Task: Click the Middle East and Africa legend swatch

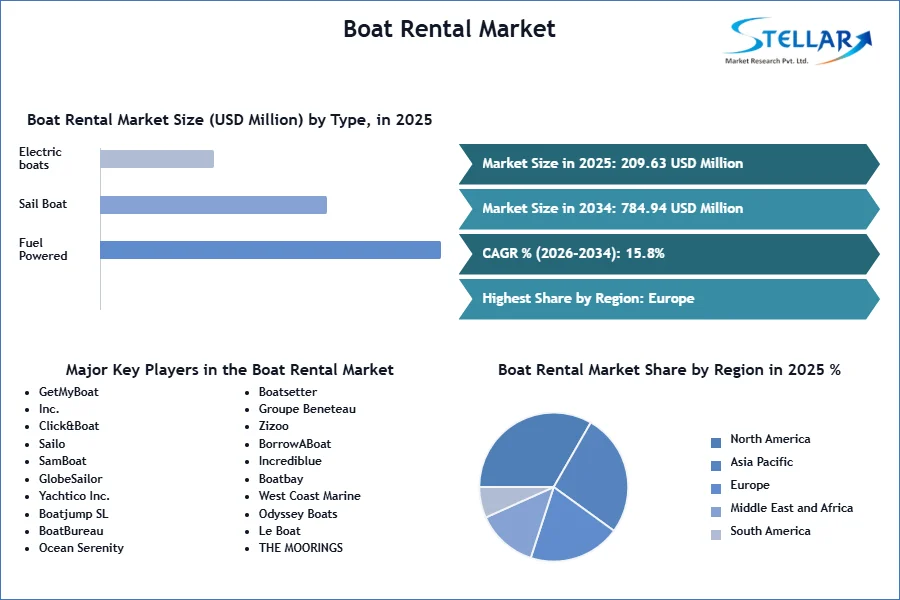Action: pyautogui.click(x=716, y=512)
